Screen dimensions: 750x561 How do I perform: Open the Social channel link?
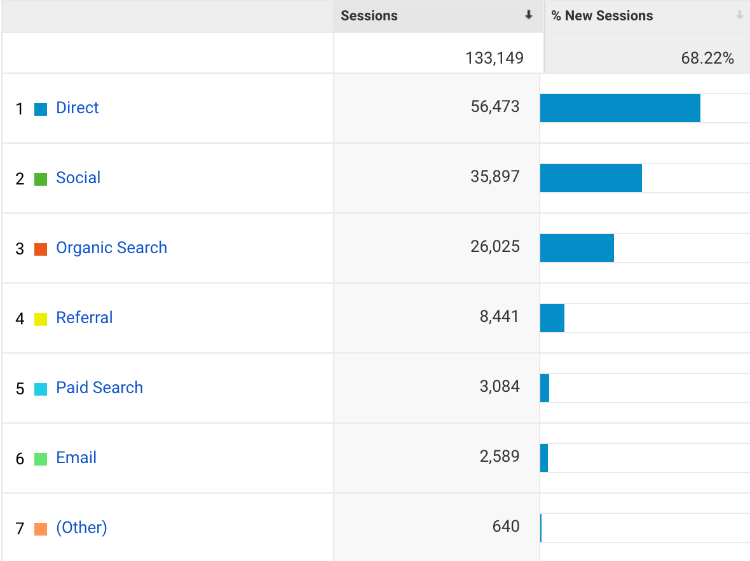(78, 178)
